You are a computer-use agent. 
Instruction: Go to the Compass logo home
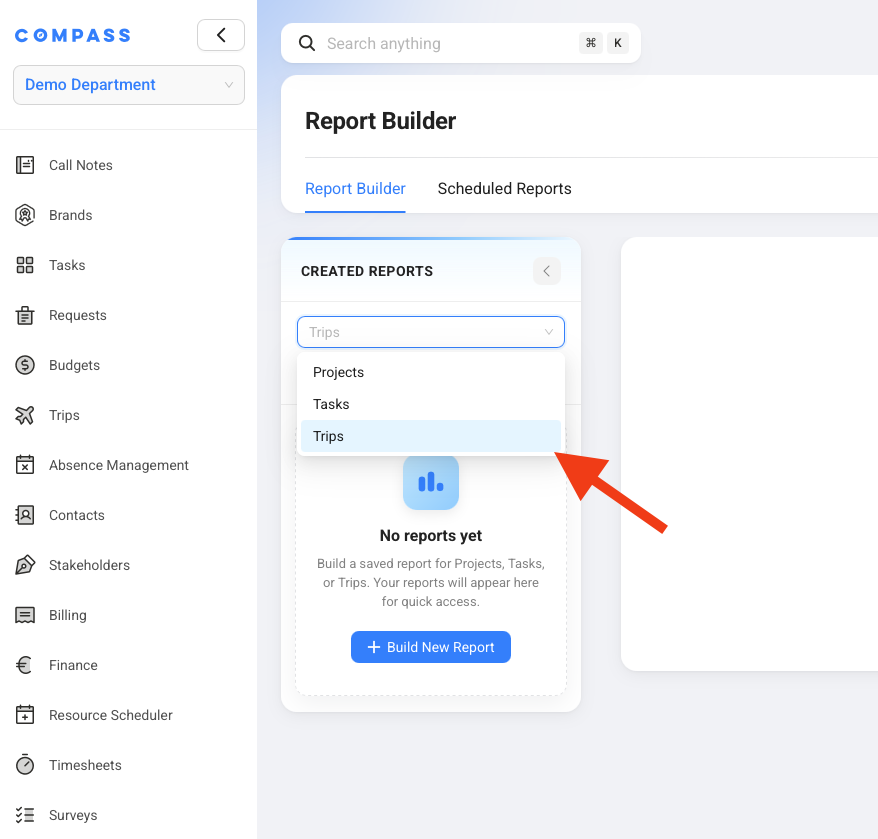coord(73,35)
